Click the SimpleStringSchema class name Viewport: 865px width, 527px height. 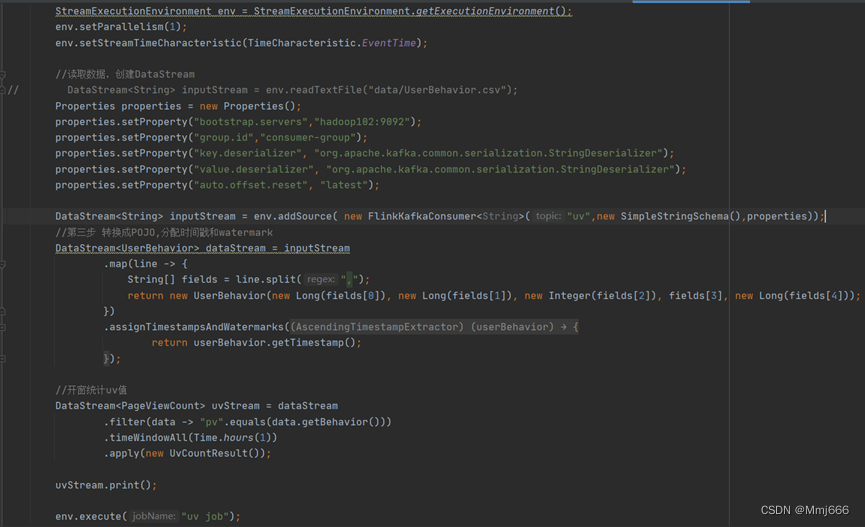coord(675,216)
